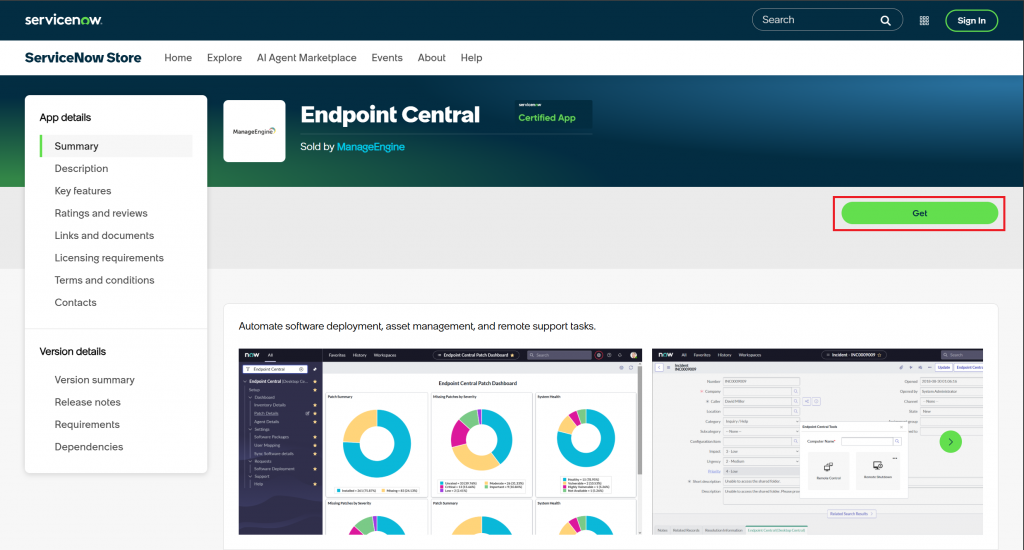Open the Incident form screenshot thumbnail

click(x=817, y=442)
